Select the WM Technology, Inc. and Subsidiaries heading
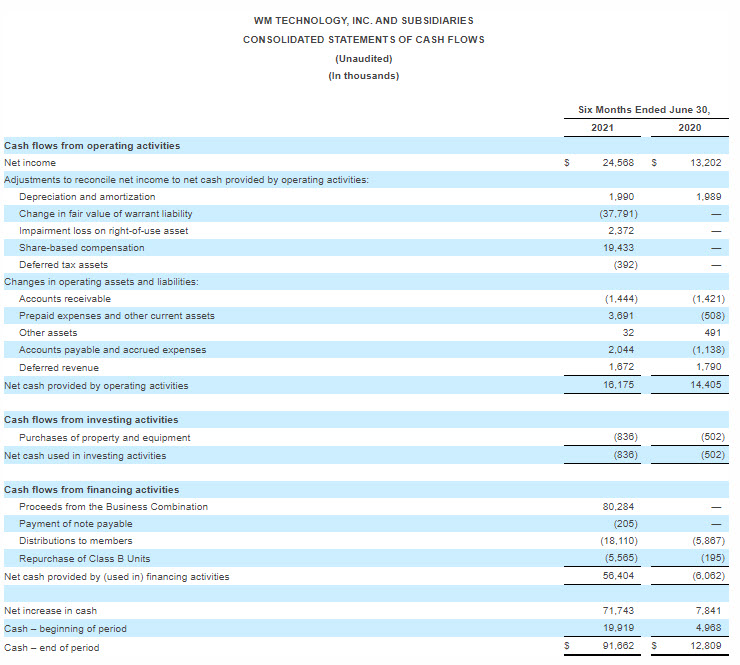 click(x=364, y=20)
